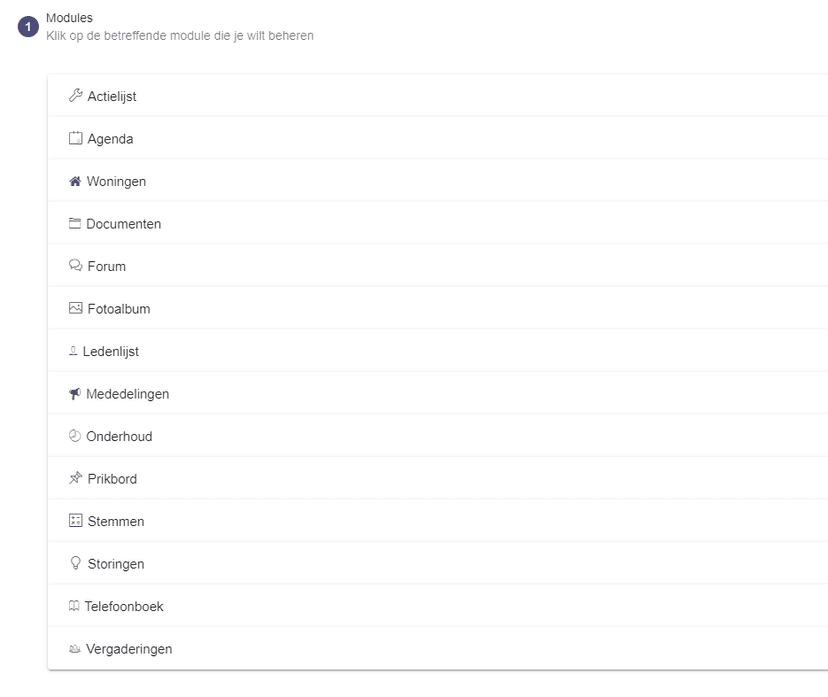Open the Vergaderingen module
Viewport: 828px width, 697px height.
coord(129,649)
